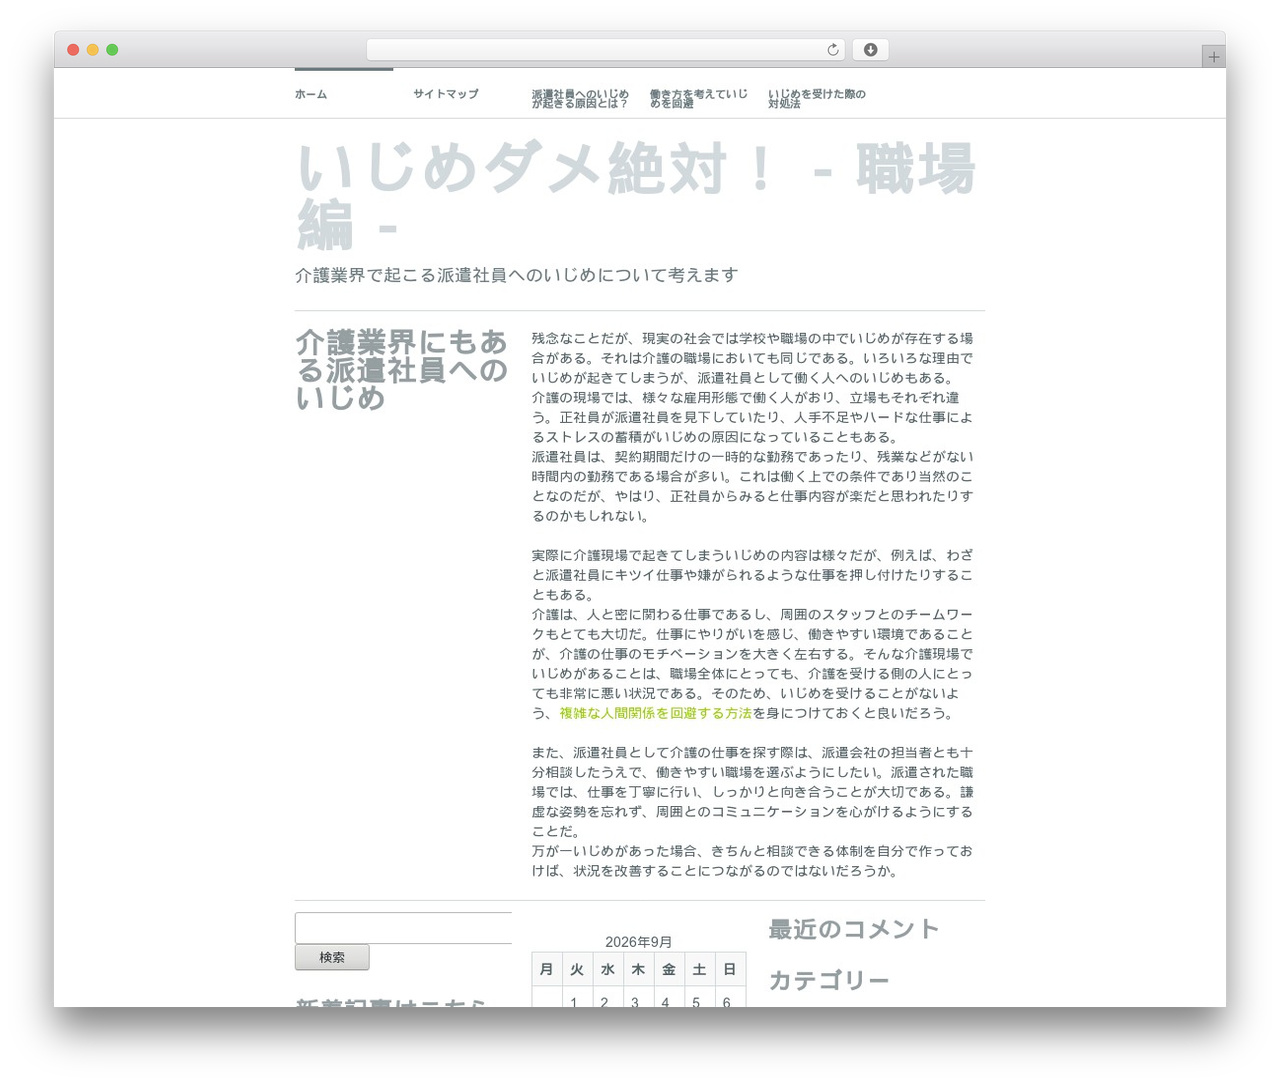Select the 月 column header in calendar
Viewport: 1280px width, 1084px height.
coord(547,969)
